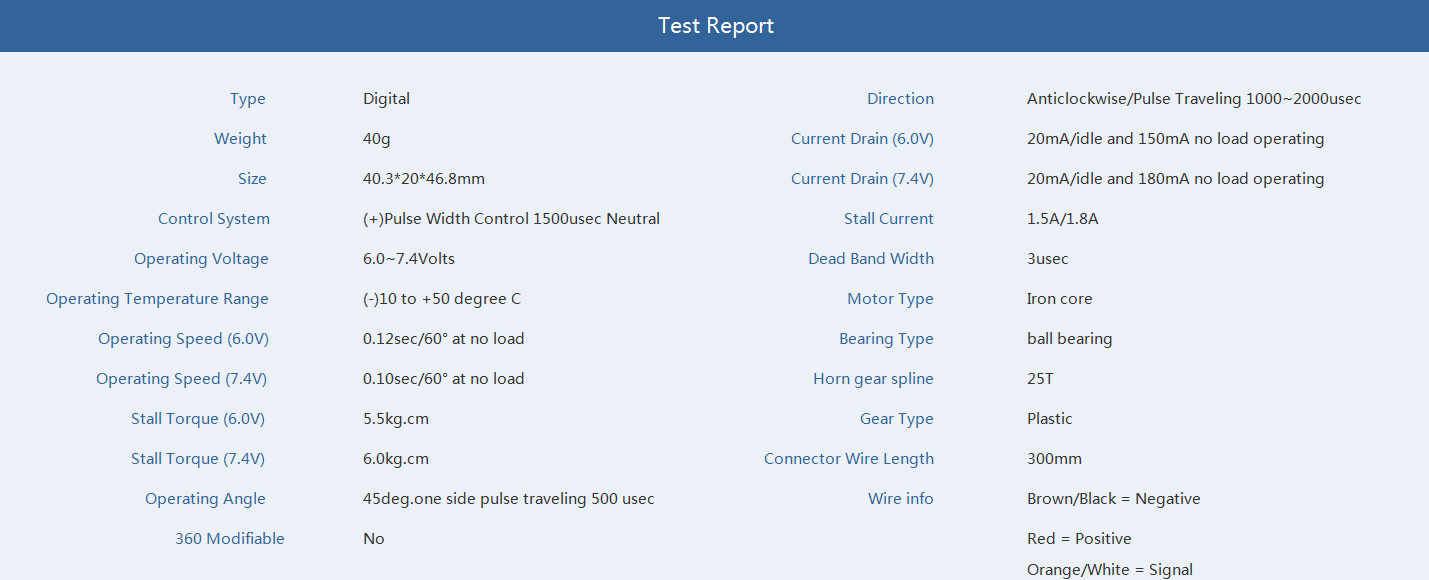Click the 5.5kg.cm stall torque value
The height and width of the screenshot is (580, 1429).
click(396, 419)
